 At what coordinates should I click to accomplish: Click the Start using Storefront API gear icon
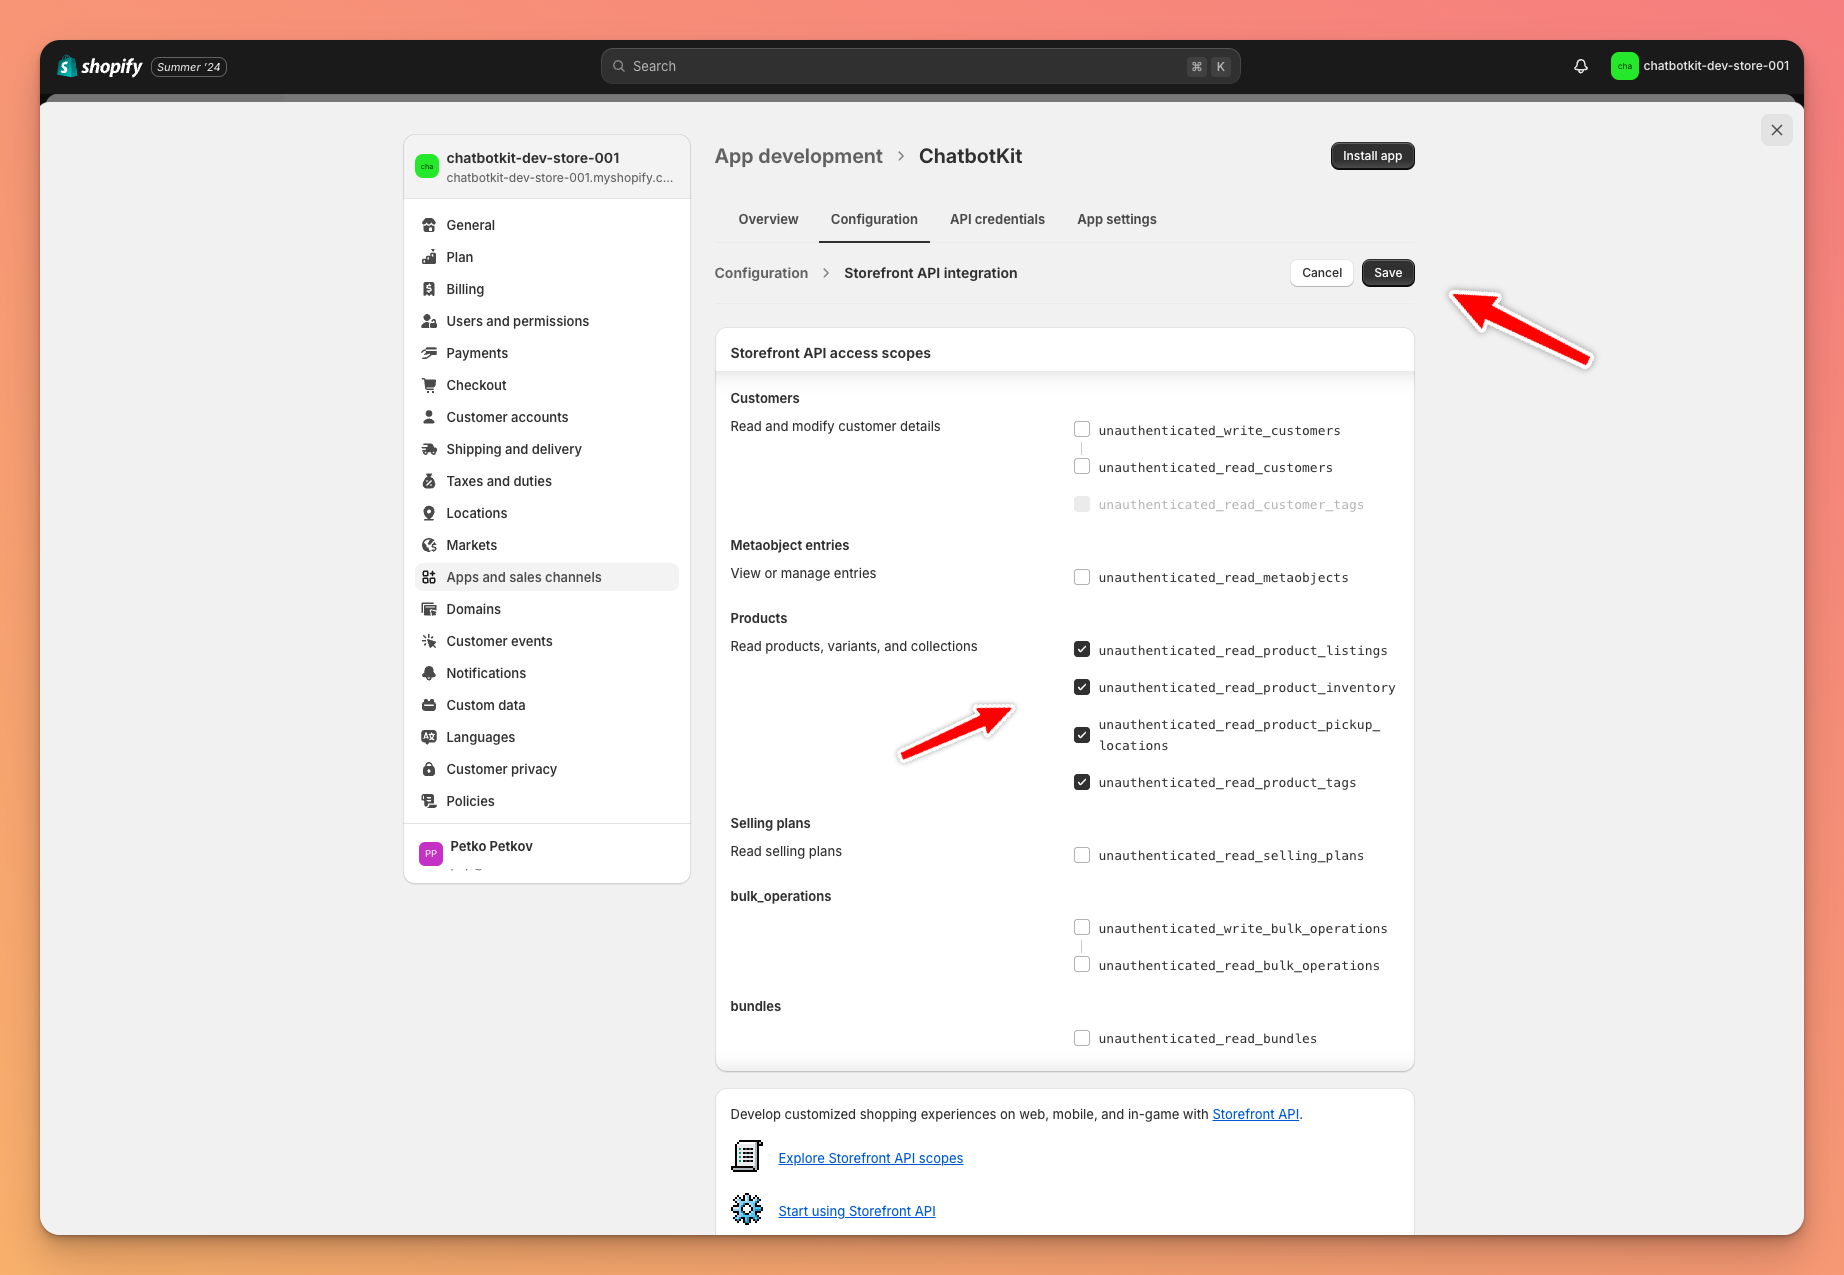tap(747, 1210)
